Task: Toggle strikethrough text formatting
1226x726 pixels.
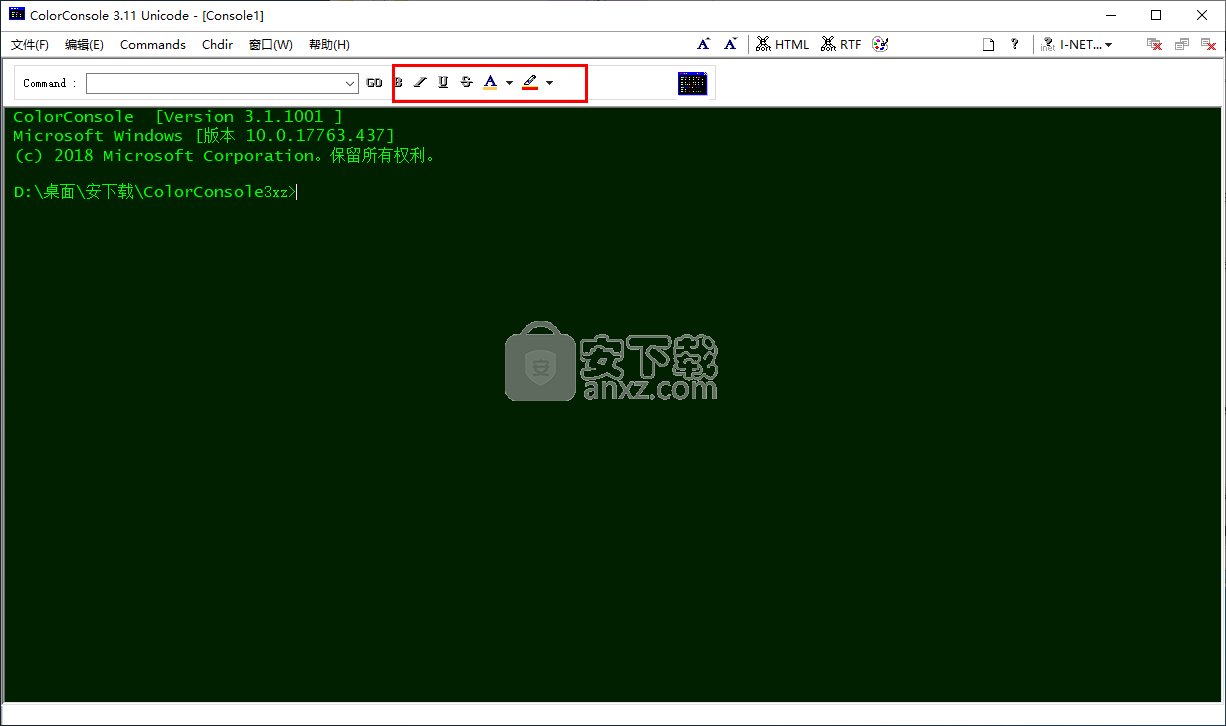Action: click(x=466, y=82)
